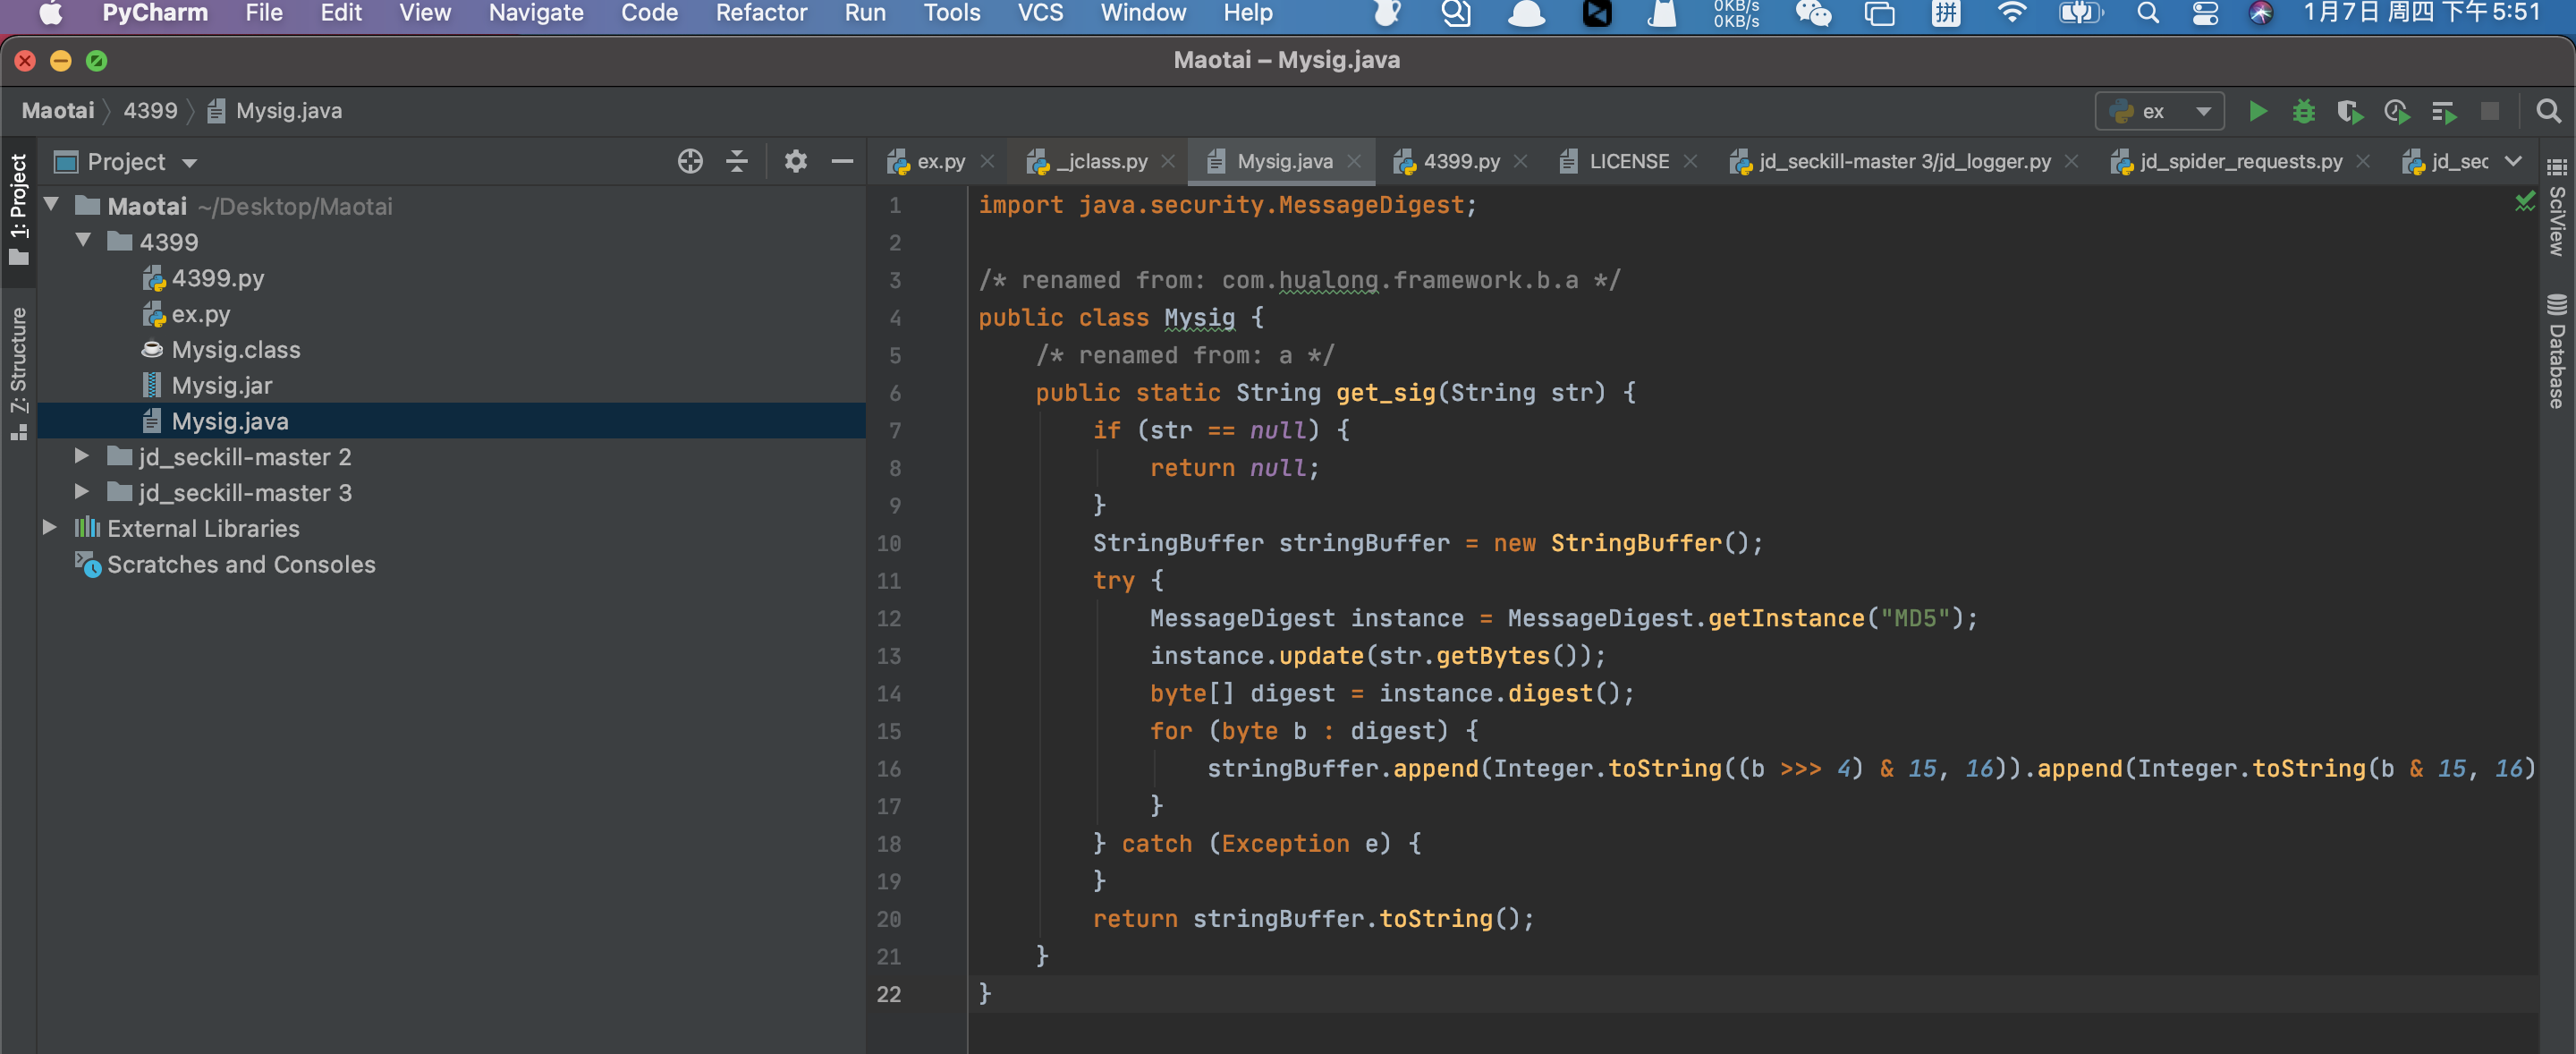
Task: Open the Refactor menu
Action: 761,13
